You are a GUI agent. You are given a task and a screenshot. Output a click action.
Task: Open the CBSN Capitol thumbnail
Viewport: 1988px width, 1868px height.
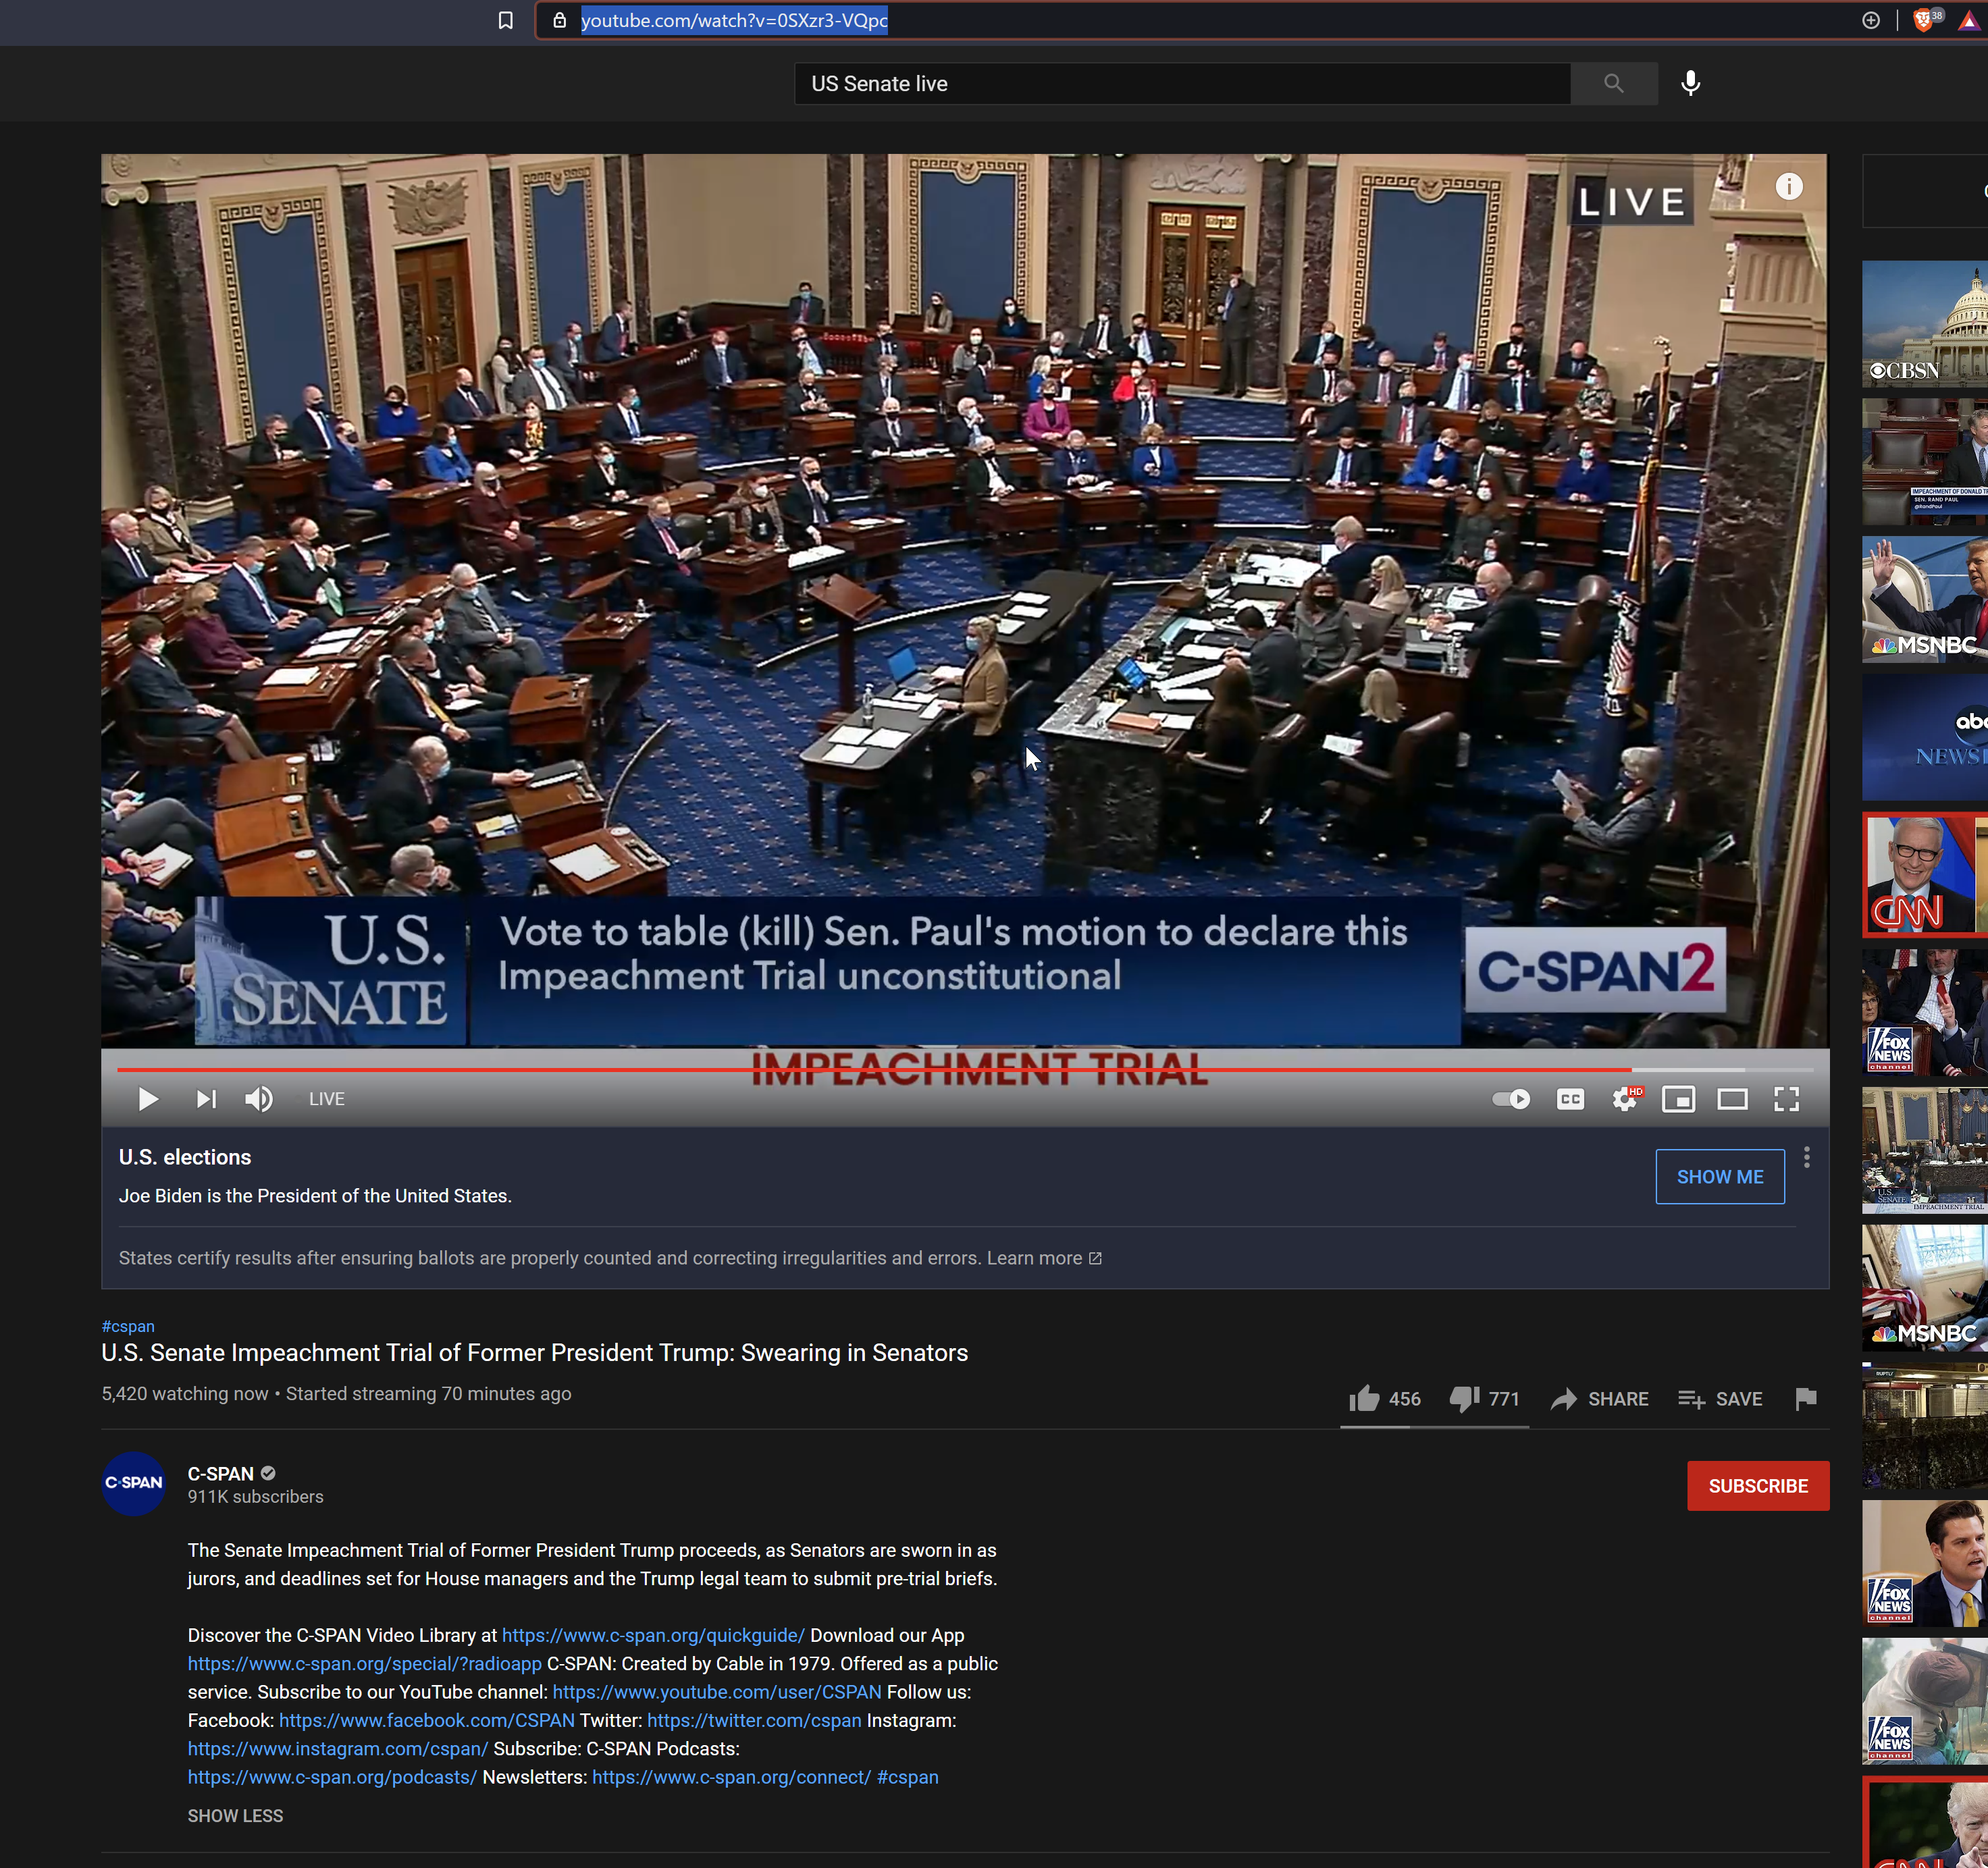pyautogui.click(x=1925, y=324)
